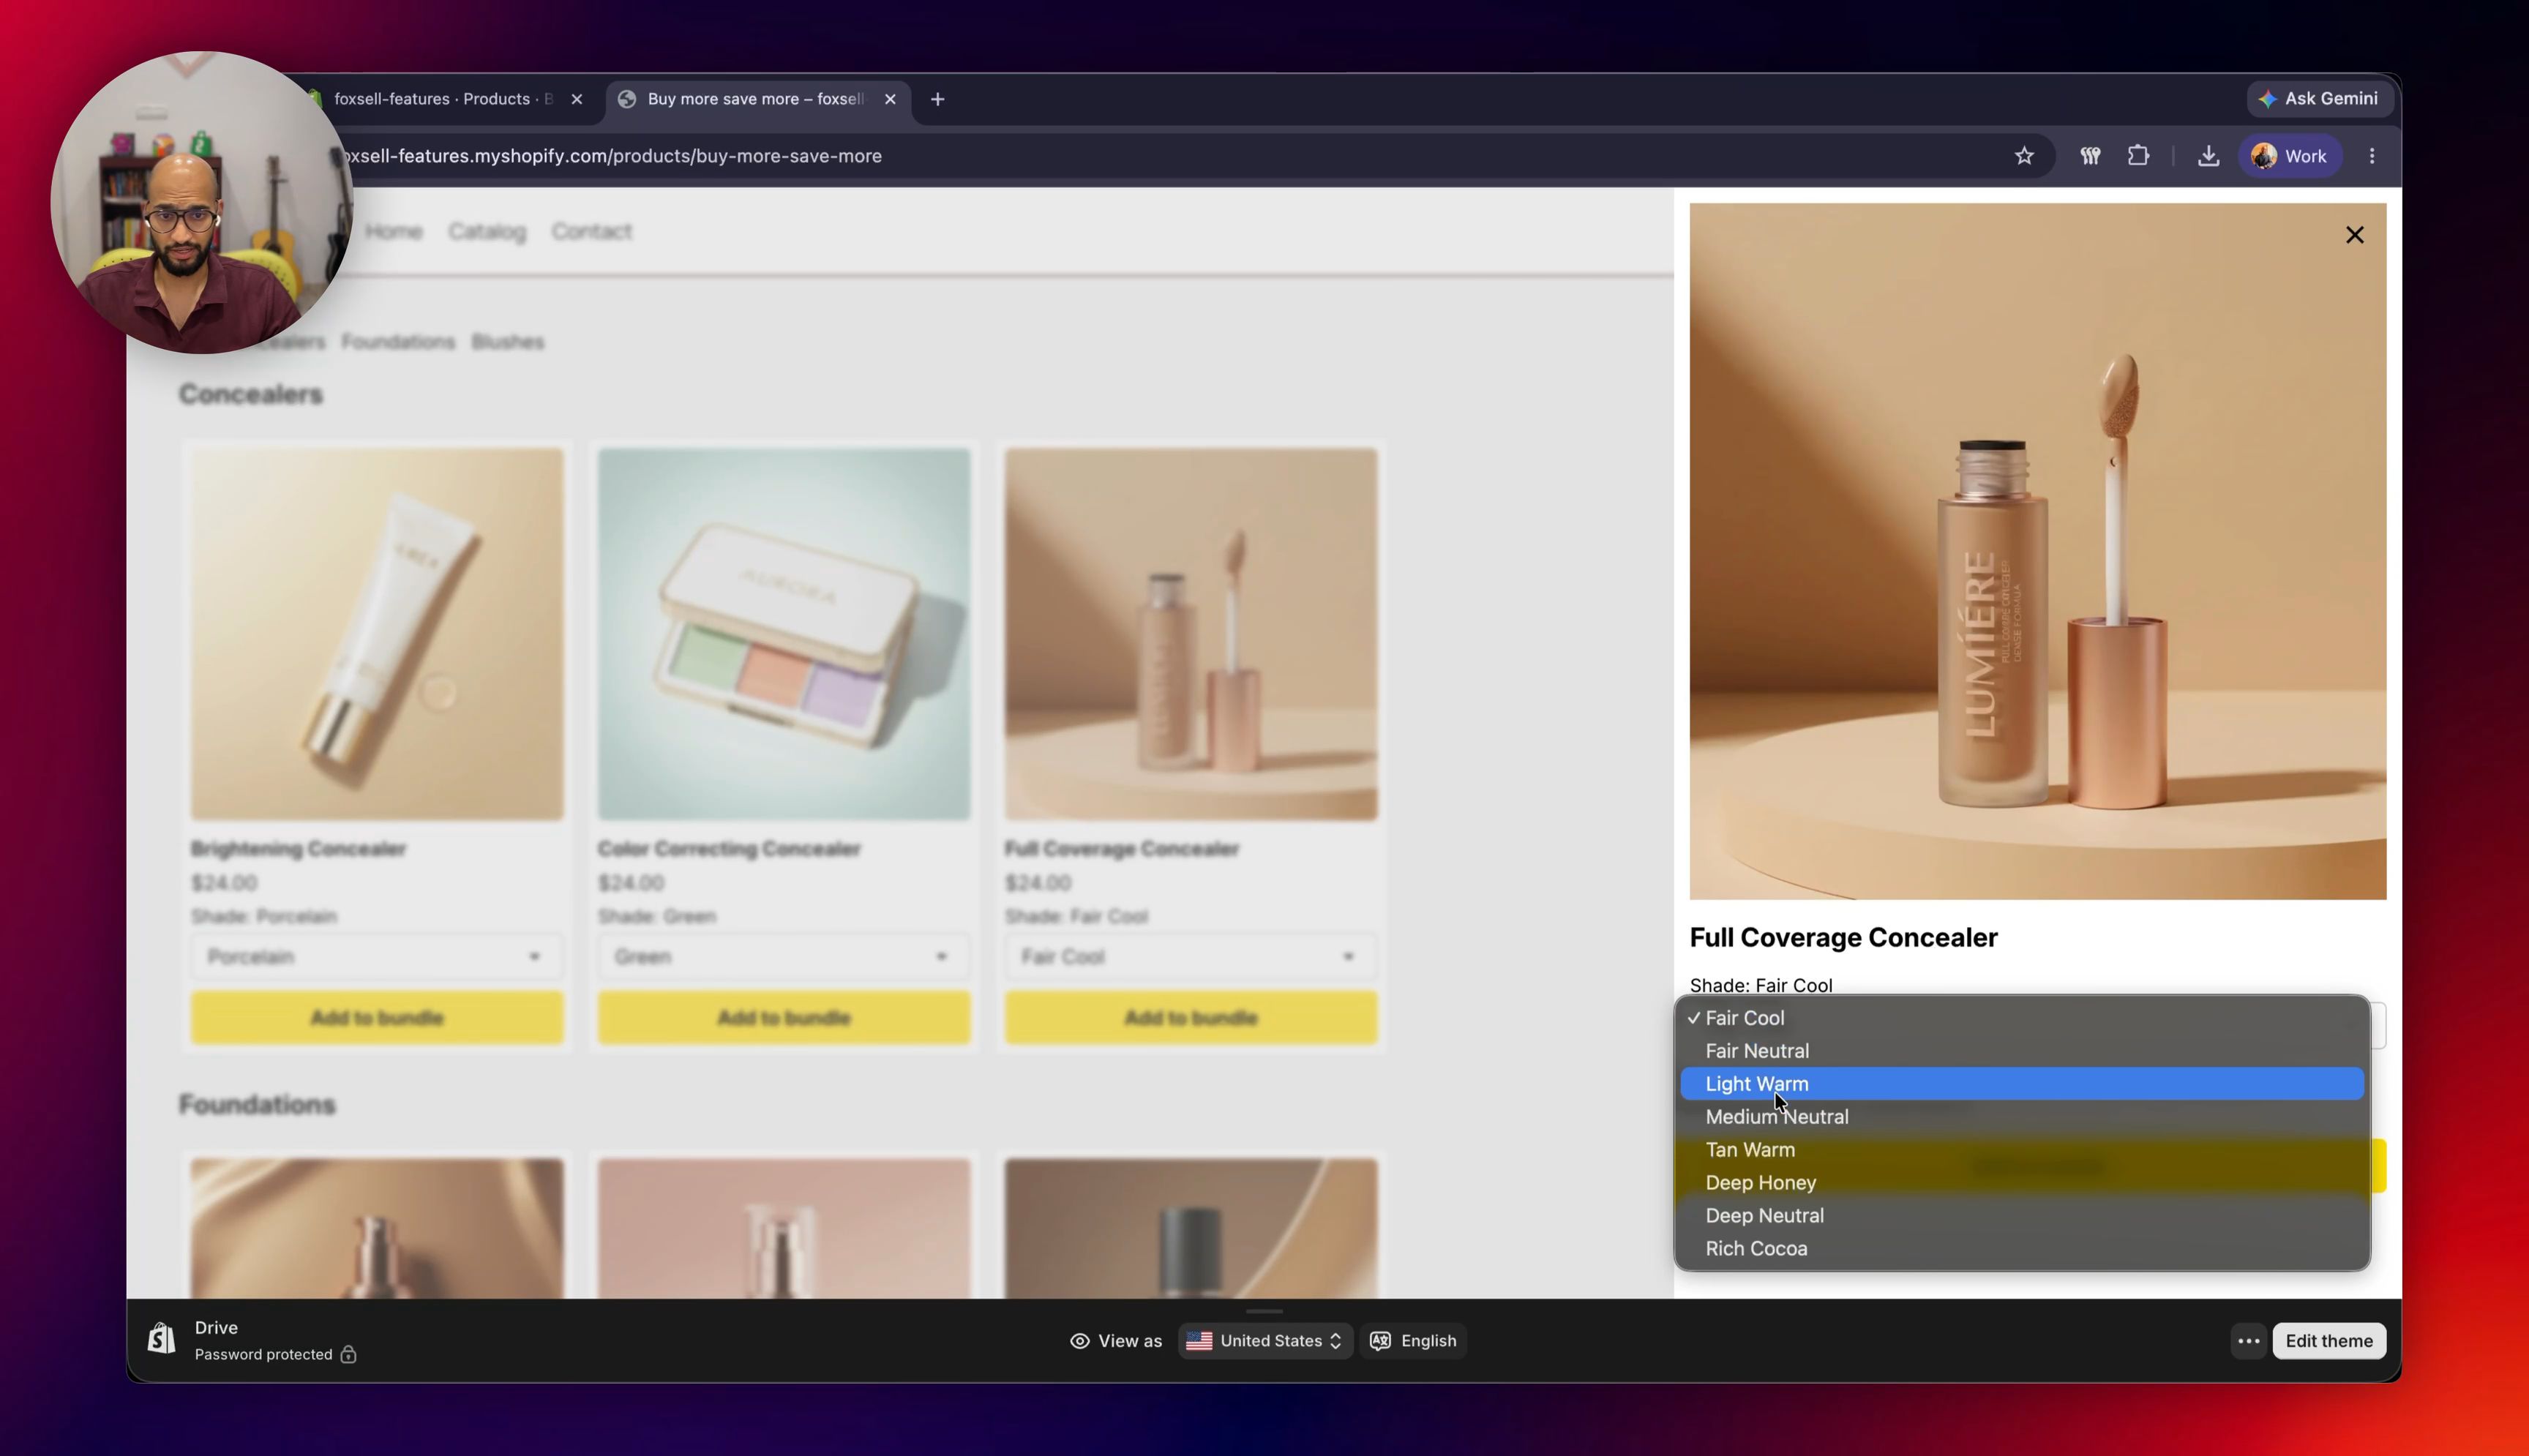The height and width of the screenshot is (1456, 2529).
Task: Switch to the Buy more save more tab
Action: pos(757,99)
